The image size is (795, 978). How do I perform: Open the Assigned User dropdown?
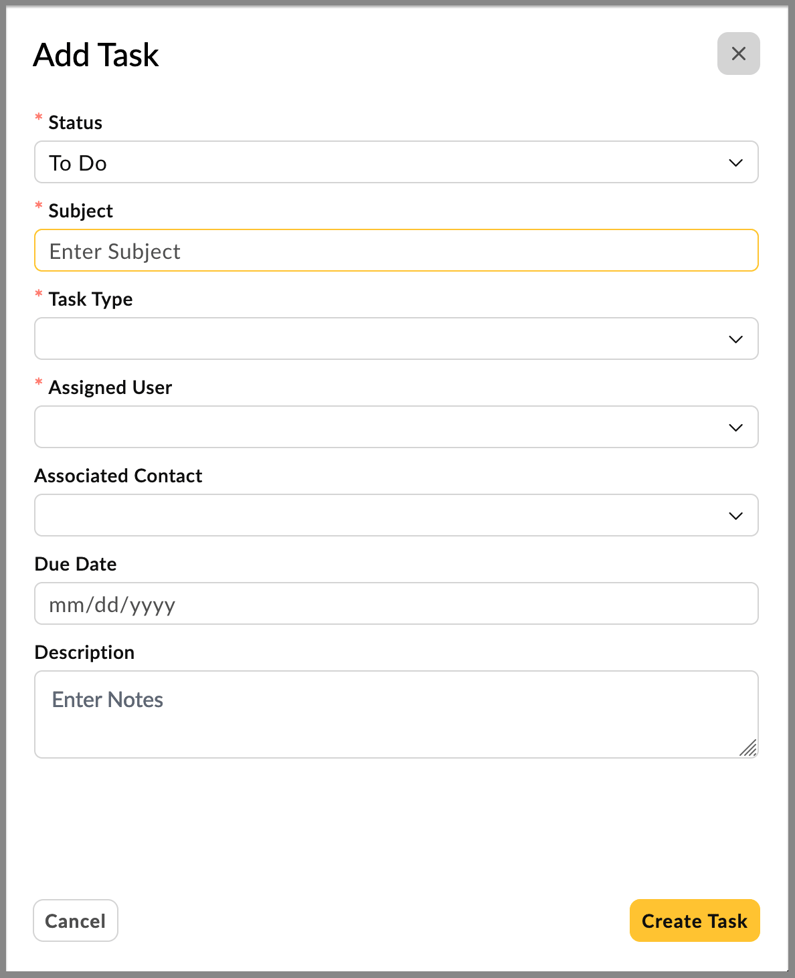(396, 427)
